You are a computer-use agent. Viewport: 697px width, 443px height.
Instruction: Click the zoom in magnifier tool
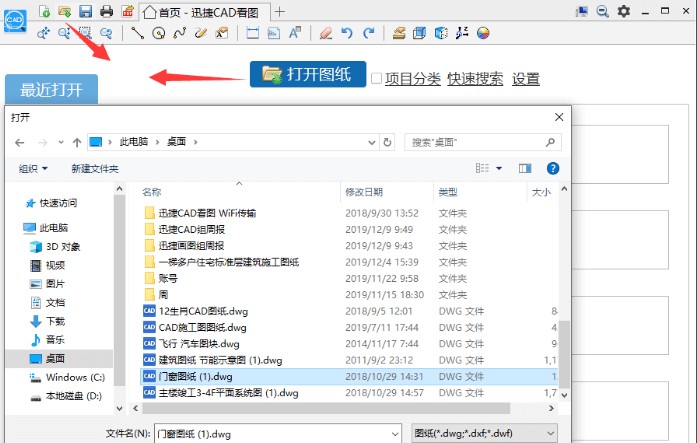pyautogui.click(x=64, y=33)
